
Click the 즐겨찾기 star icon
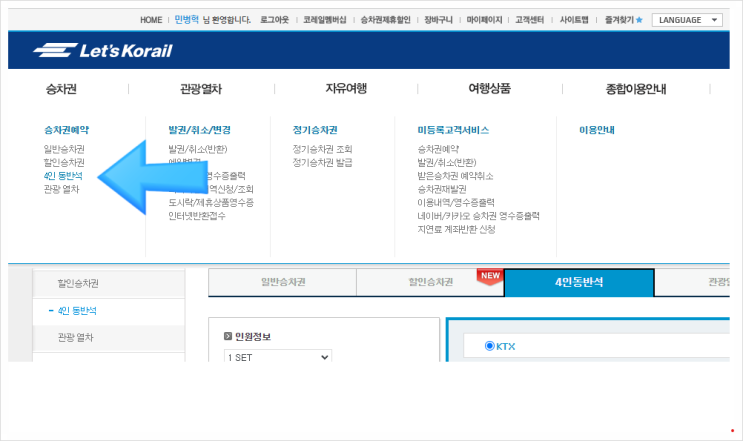639,20
